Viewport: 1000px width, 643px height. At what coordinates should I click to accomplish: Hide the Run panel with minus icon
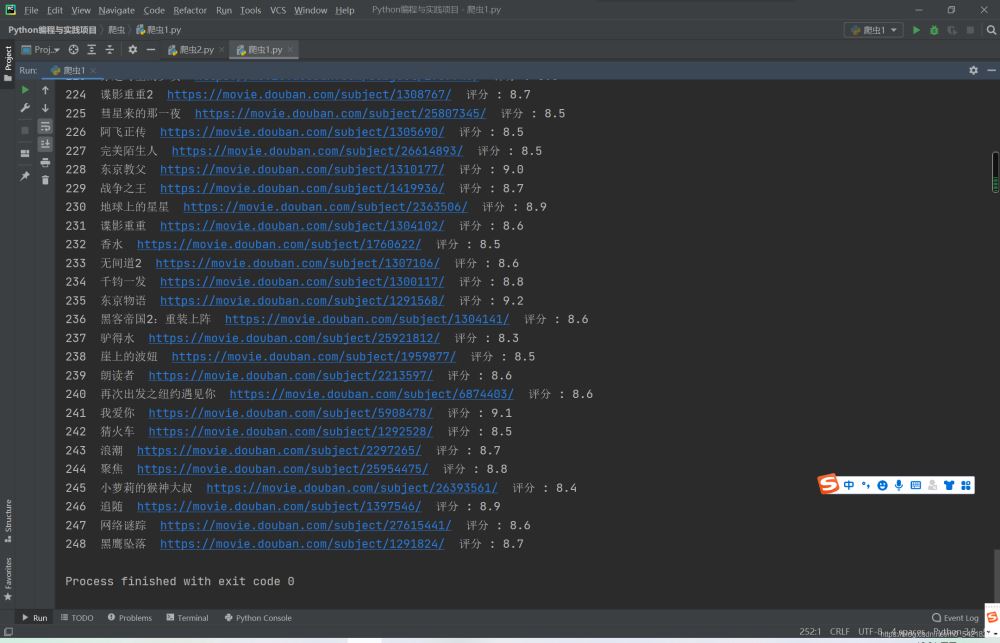(x=991, y=70)
